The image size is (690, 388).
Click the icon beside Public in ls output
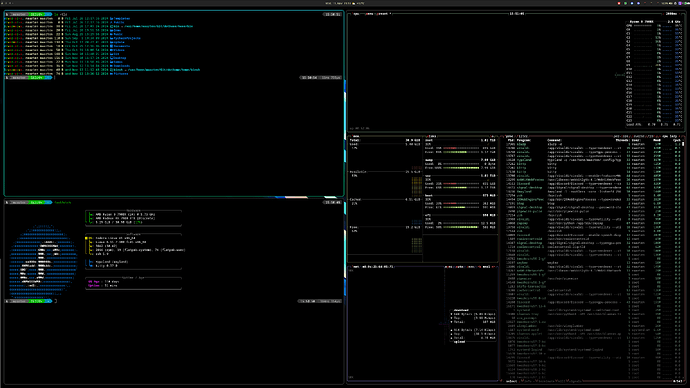tap(111, 22)
